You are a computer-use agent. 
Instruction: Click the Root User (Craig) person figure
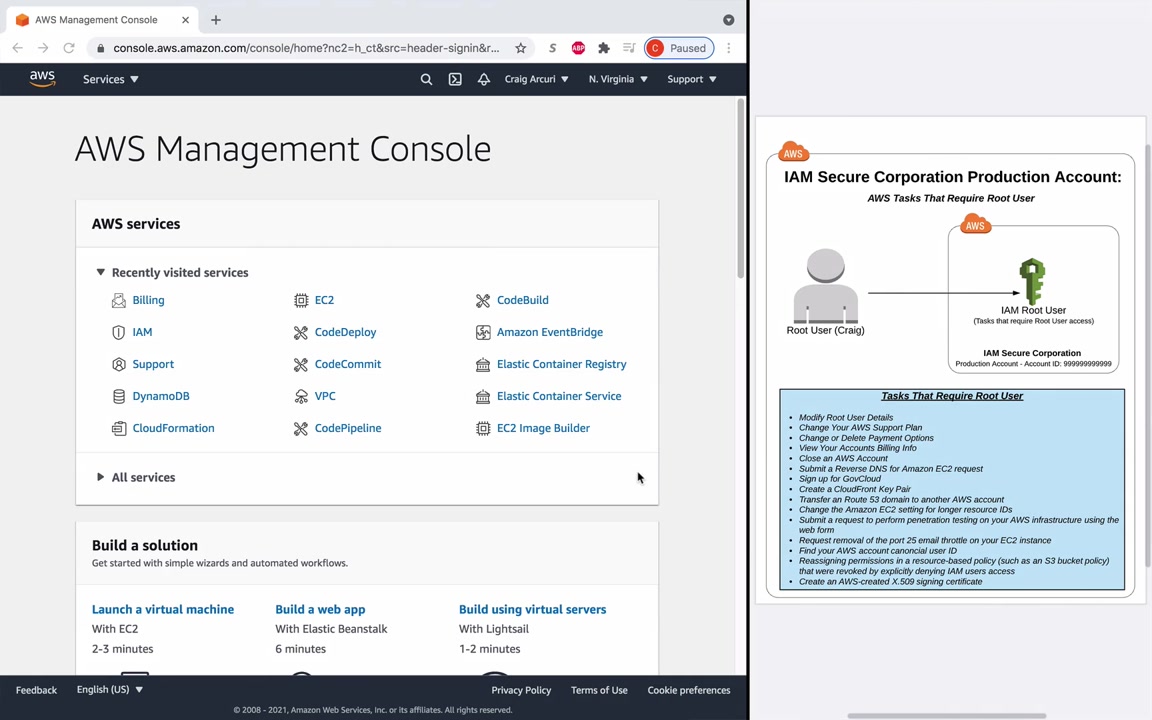(x=825, y=286)
